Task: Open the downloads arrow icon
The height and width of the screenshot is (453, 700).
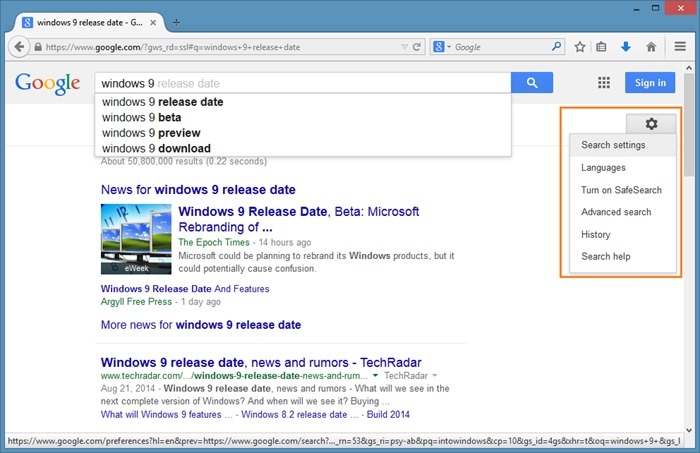Action: 626,46
